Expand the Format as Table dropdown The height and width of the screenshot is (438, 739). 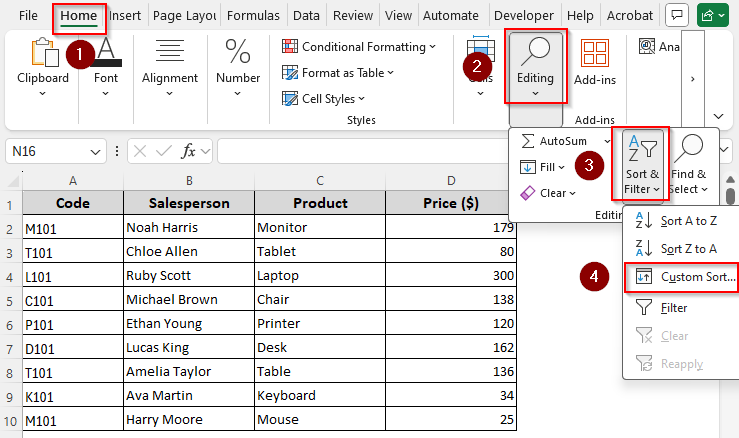point(338,72)
